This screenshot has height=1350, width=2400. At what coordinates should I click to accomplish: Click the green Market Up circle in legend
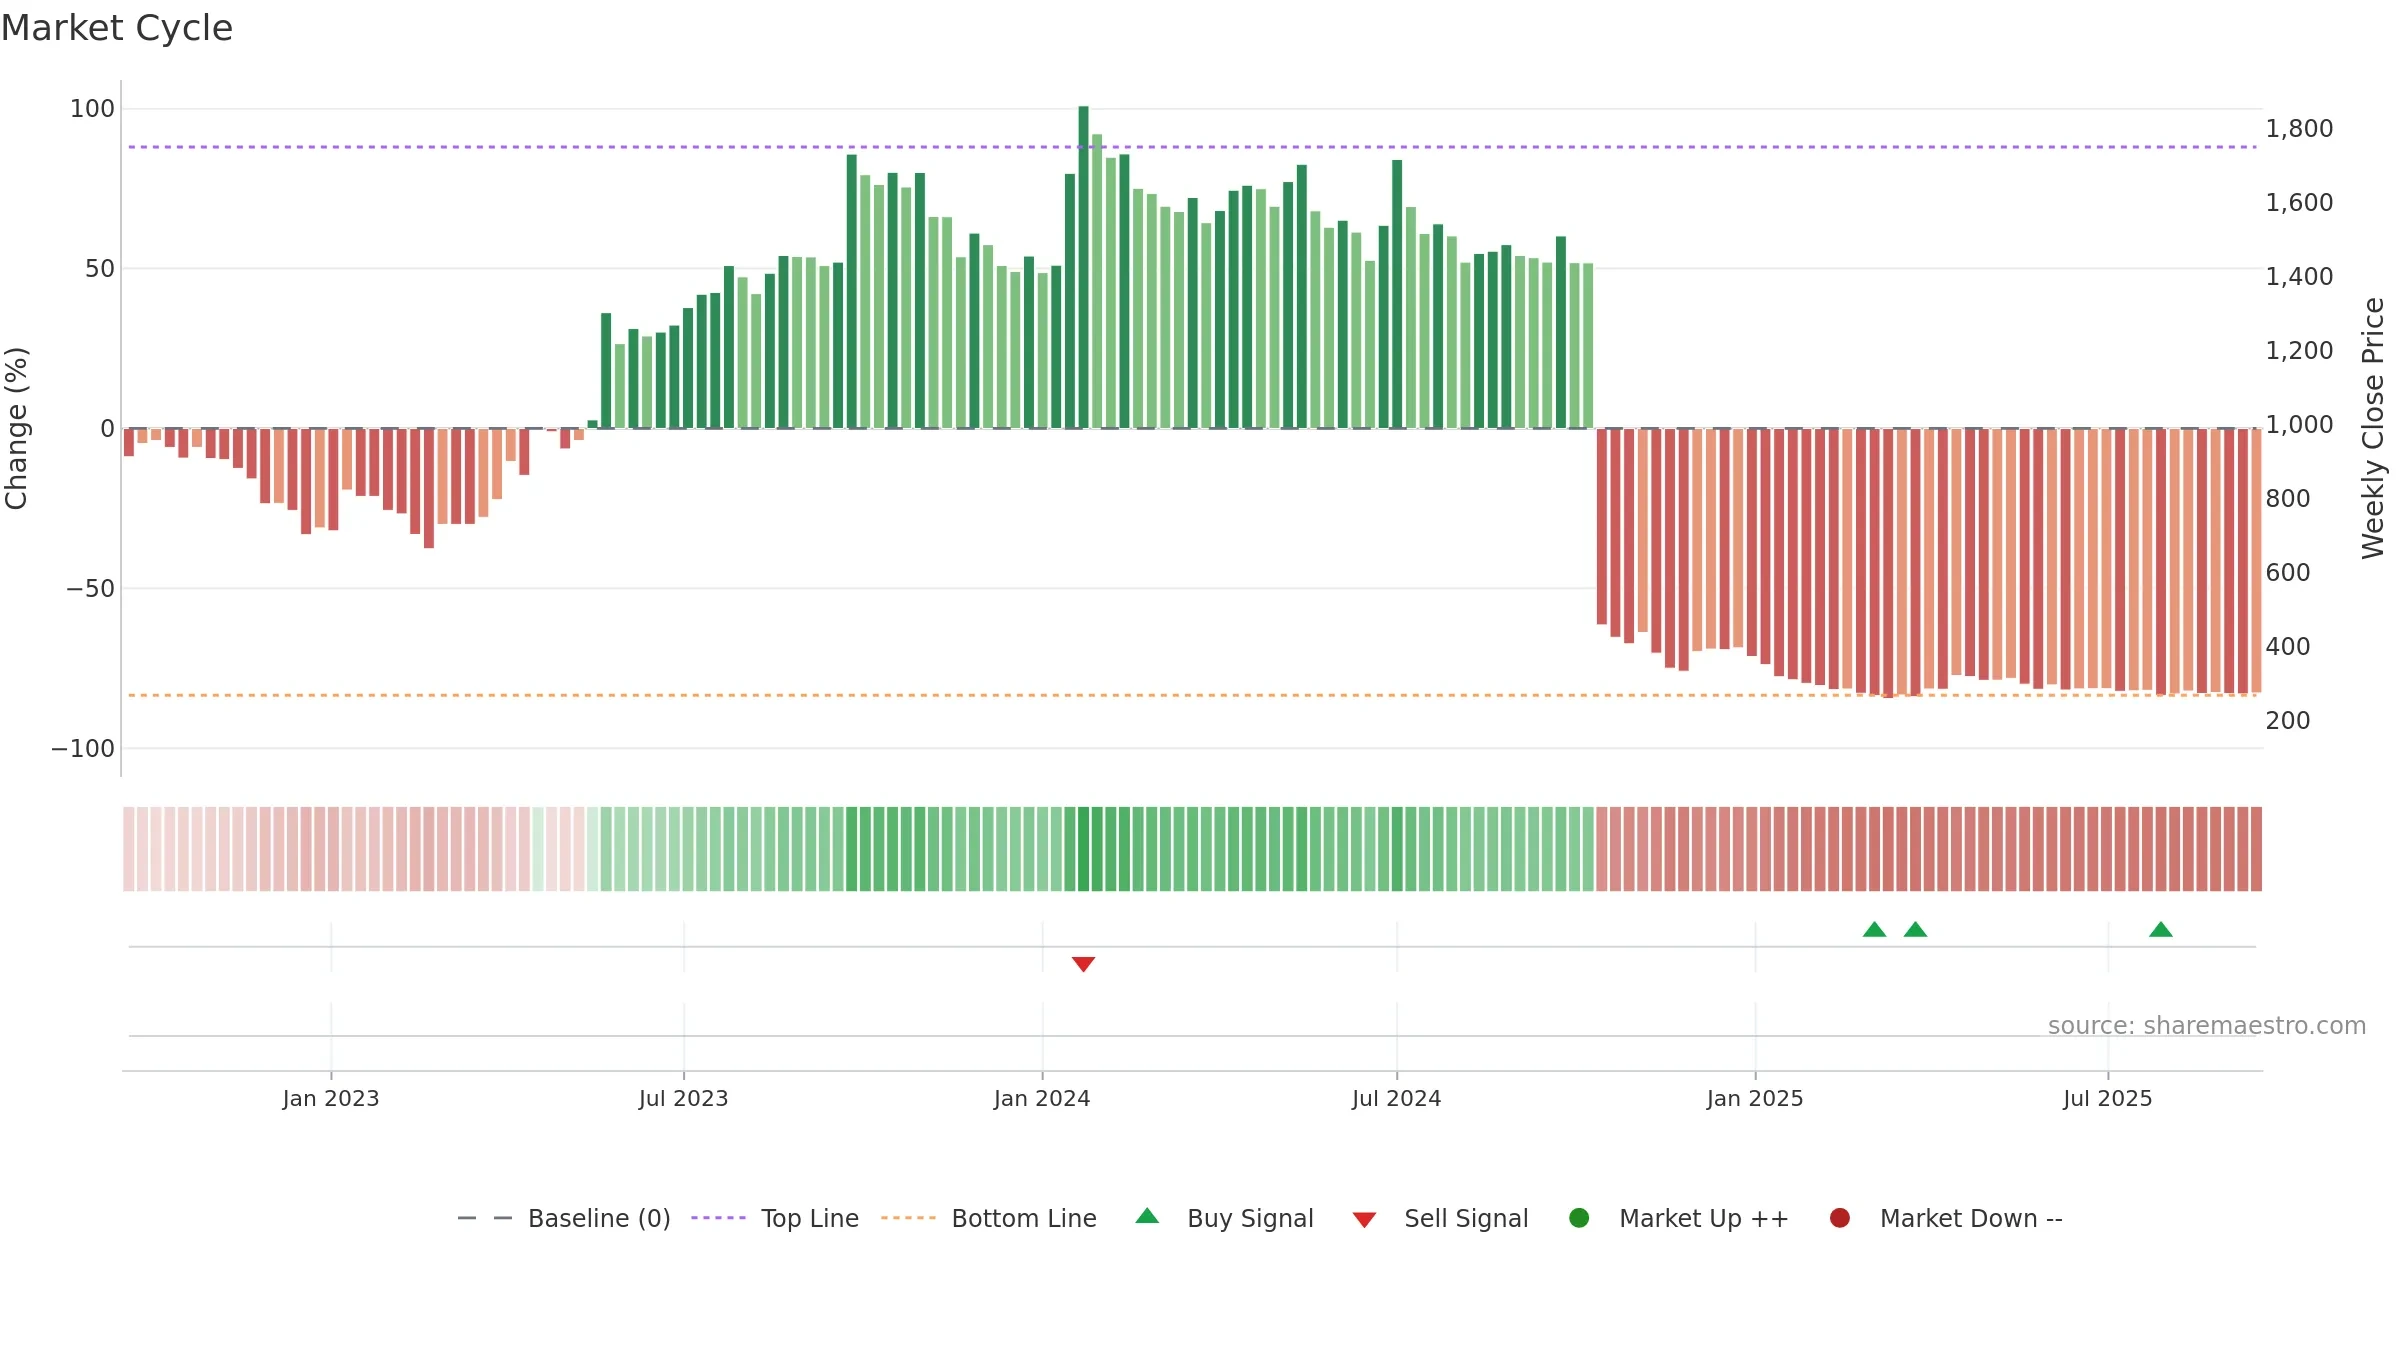[x=1579, y=1218]
